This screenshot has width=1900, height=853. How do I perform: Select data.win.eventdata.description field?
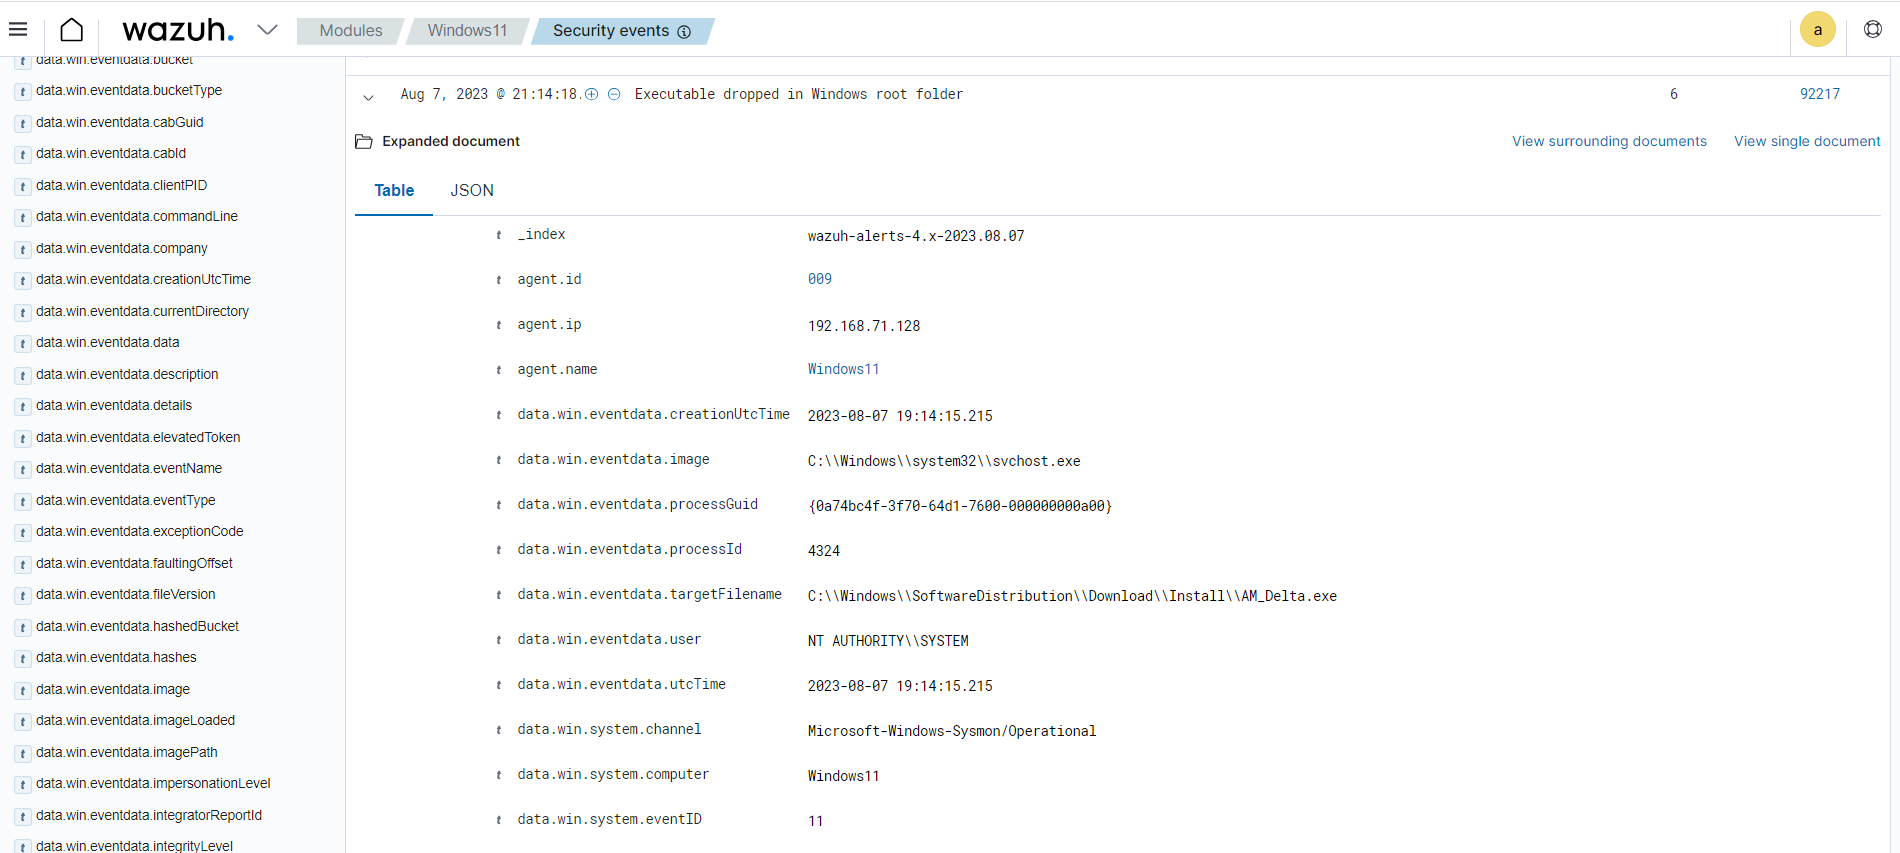tap(127, 374)
